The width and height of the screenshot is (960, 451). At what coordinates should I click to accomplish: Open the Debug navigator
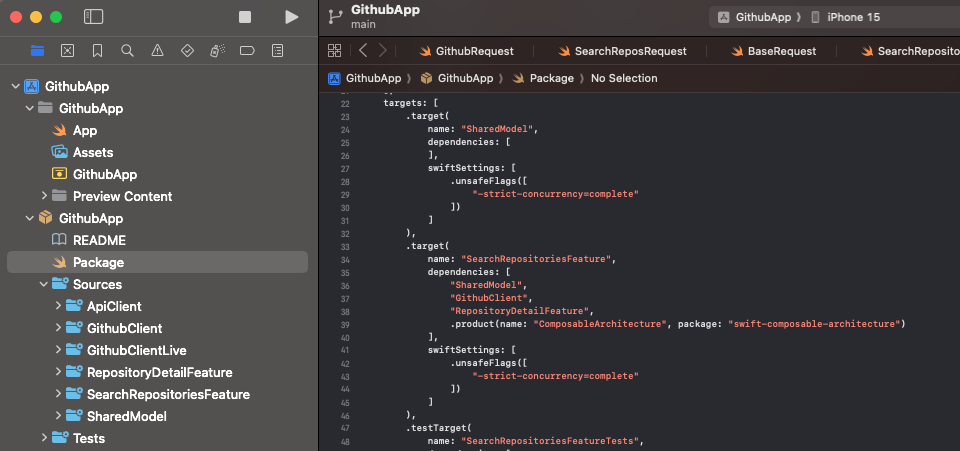pos(217,51)
